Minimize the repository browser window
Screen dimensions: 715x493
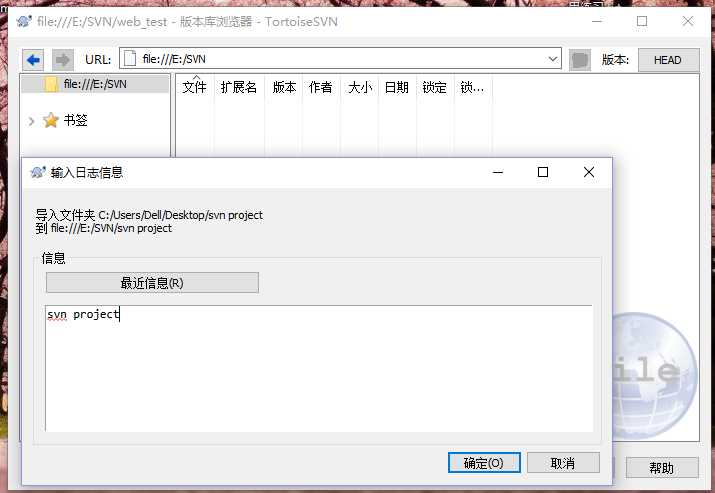coord(597,21)
